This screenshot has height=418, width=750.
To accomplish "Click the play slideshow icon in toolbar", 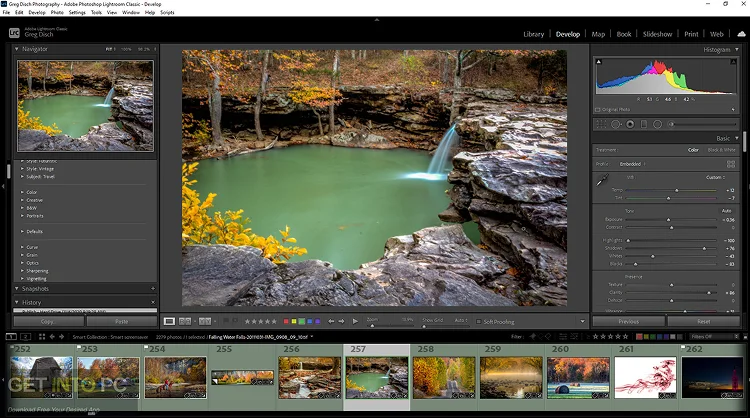I will (355, 321).
